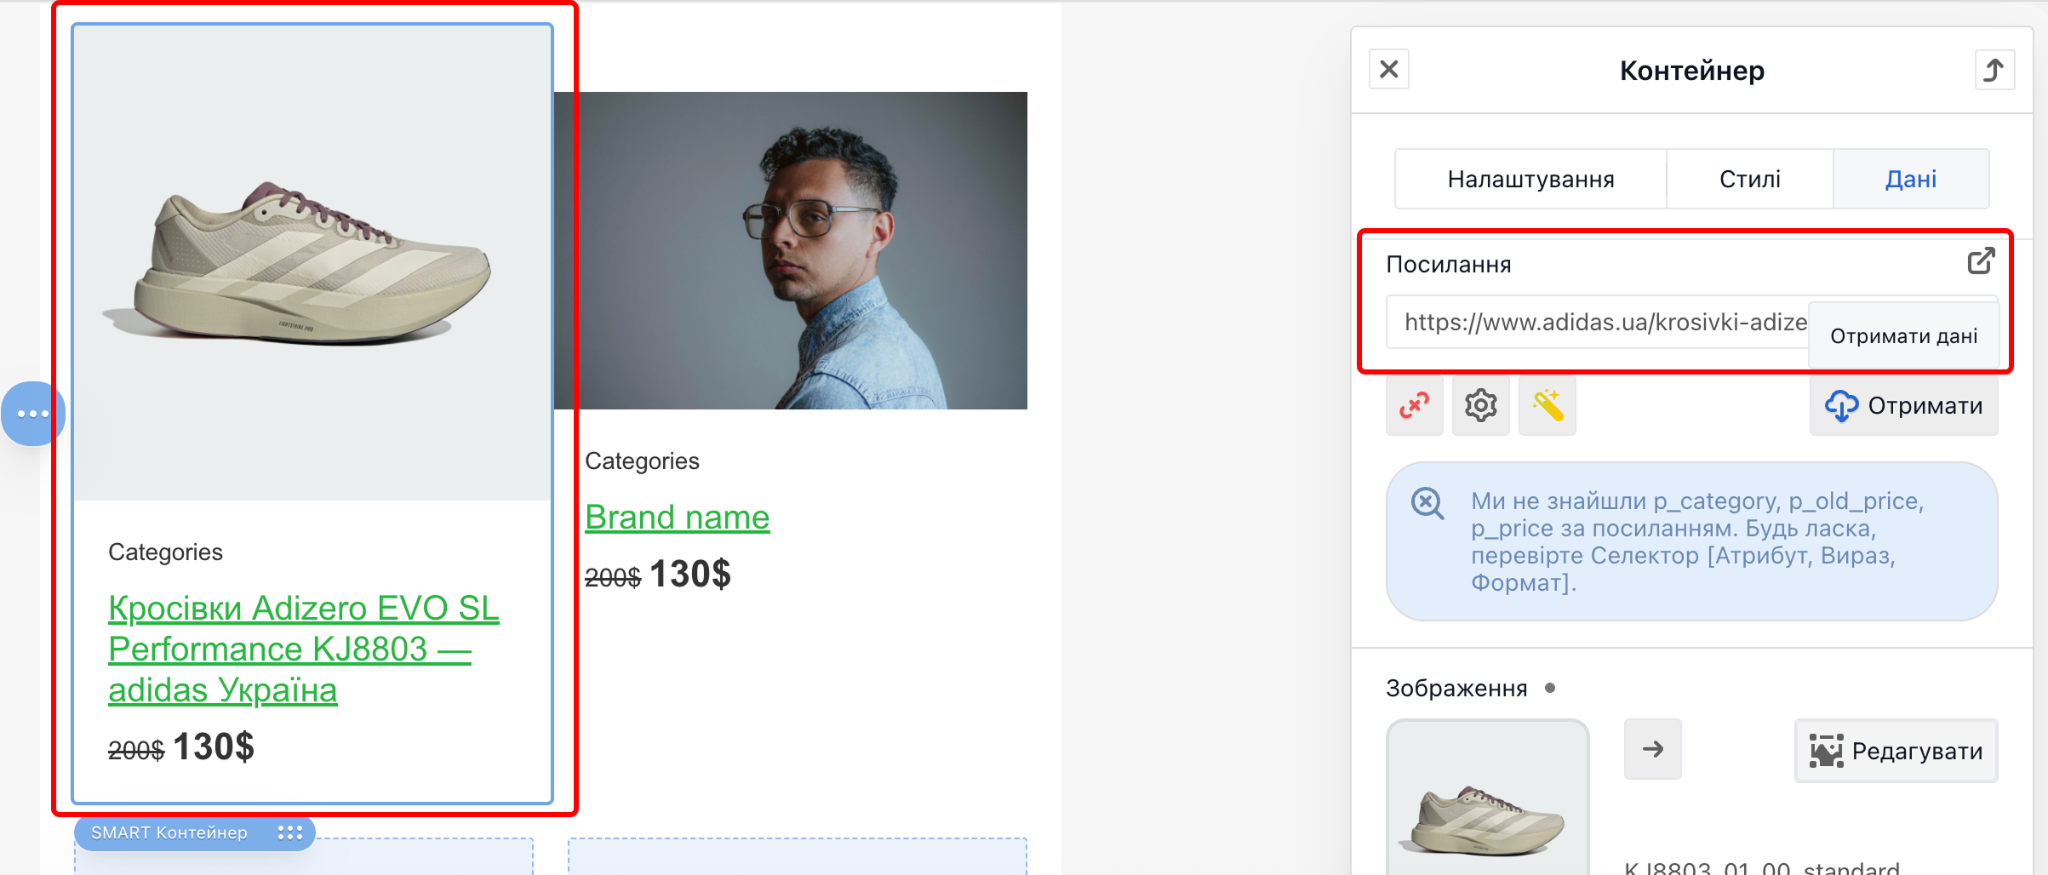The height and width of the screenshot is (875, 2048).
Task: Click the arrow button next to image thumbnail
Action: (x=1652, y=749)
